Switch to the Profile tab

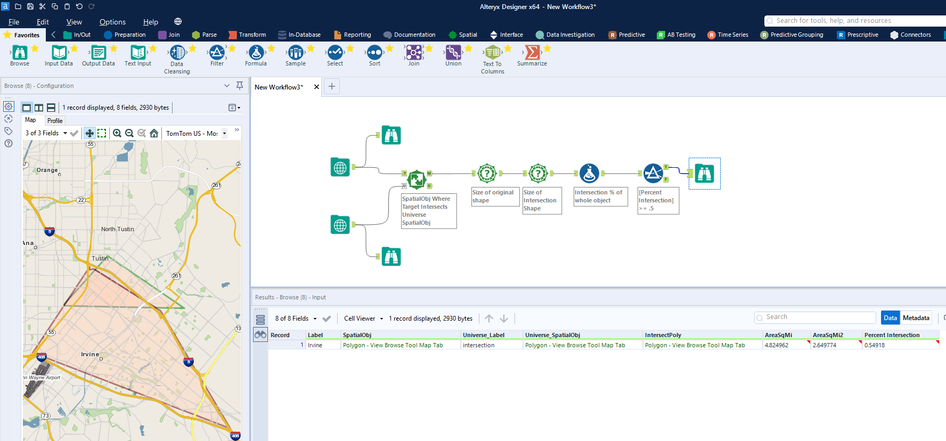point(55,120)
